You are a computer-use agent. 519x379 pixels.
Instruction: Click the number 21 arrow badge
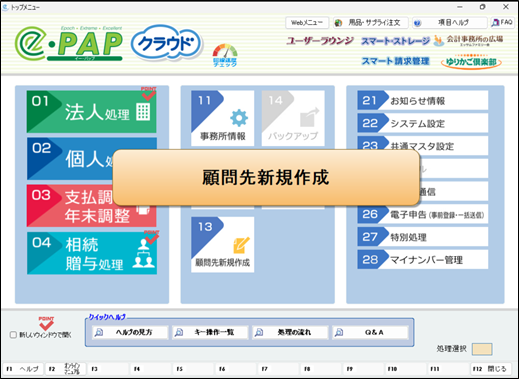(x=373, y=100)
